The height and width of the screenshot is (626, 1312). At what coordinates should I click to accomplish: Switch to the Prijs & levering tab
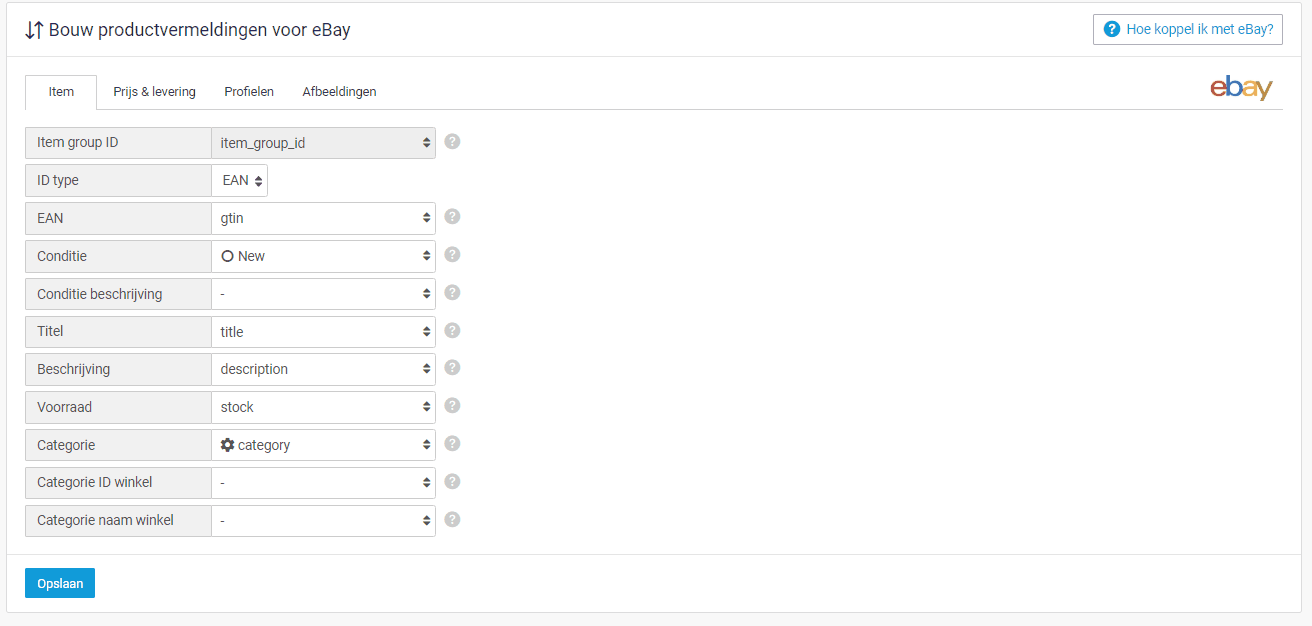click(x=154, y=91)
